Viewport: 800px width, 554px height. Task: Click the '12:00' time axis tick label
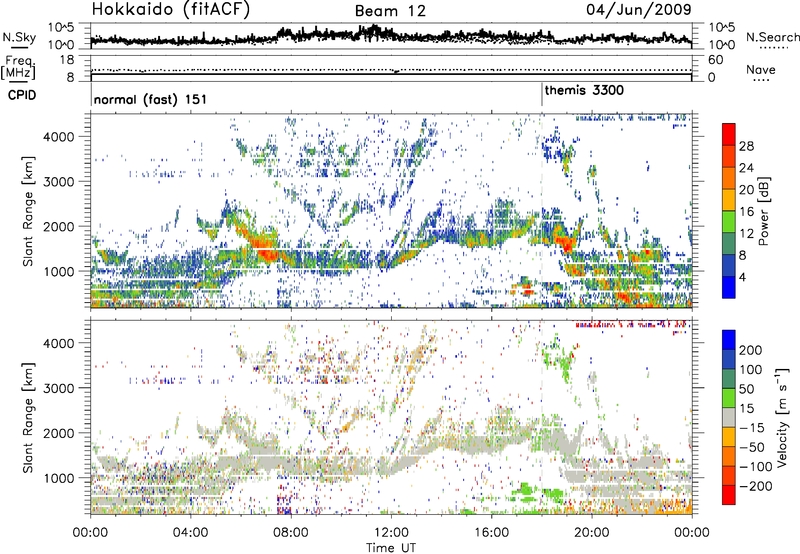(391, 533)
